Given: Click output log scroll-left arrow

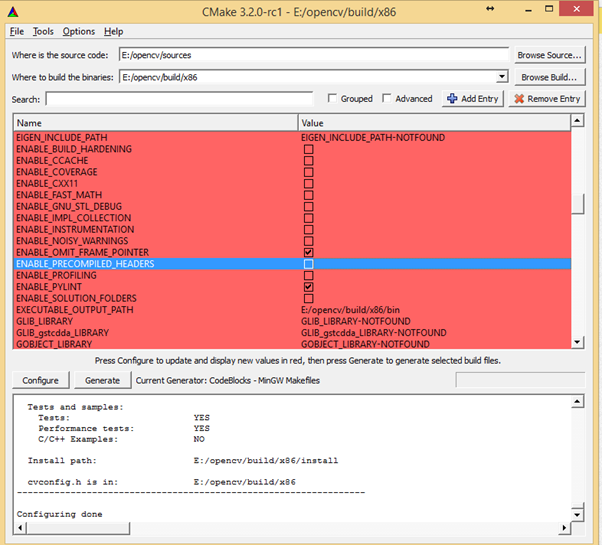Looking at the screenshot, I should coord(20,528).
